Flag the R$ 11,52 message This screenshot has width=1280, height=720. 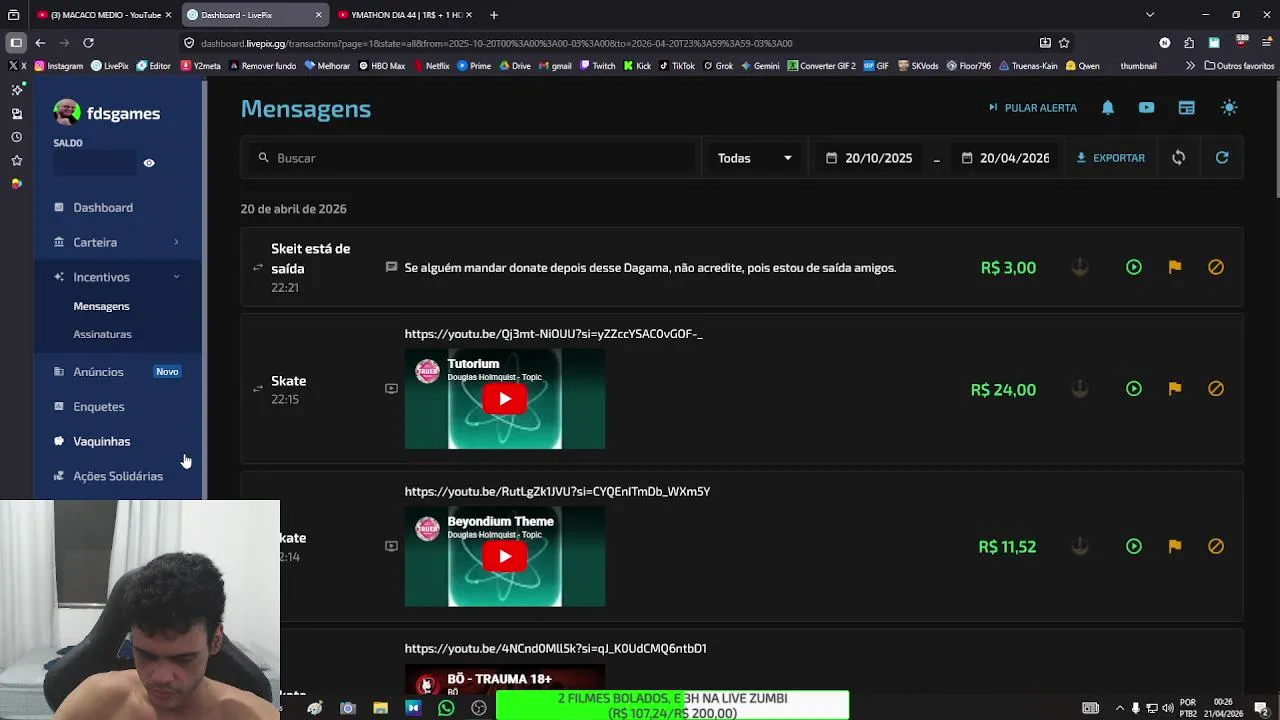[1175, 547]
